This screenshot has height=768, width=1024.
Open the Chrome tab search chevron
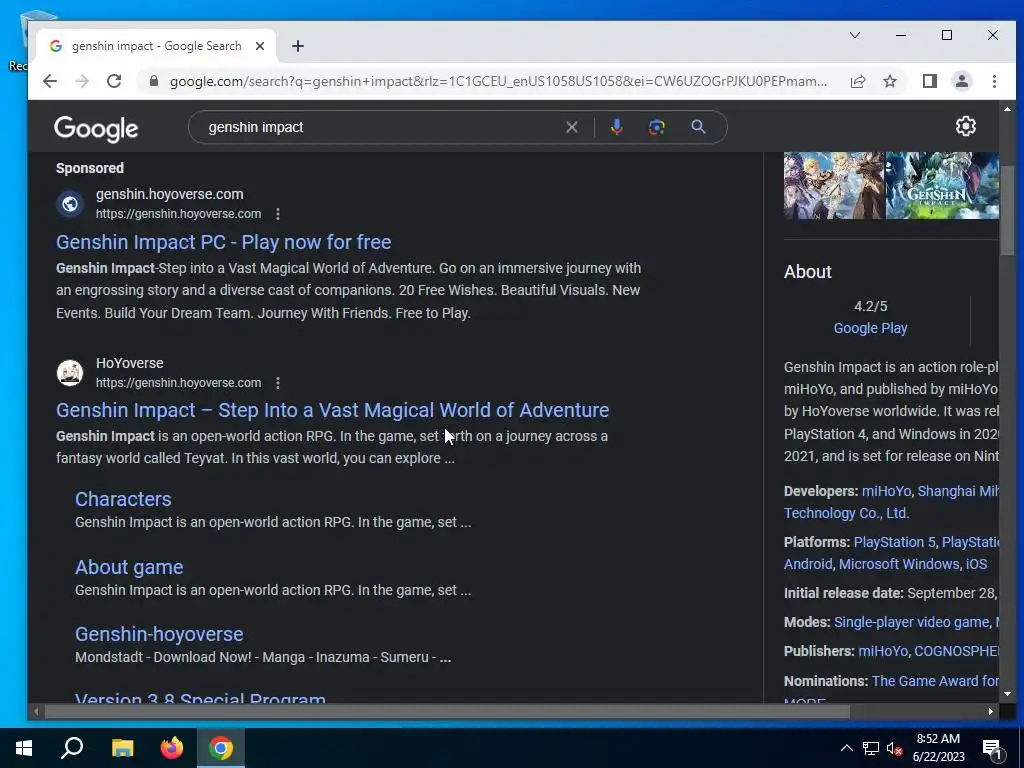(x=855, y=35)
